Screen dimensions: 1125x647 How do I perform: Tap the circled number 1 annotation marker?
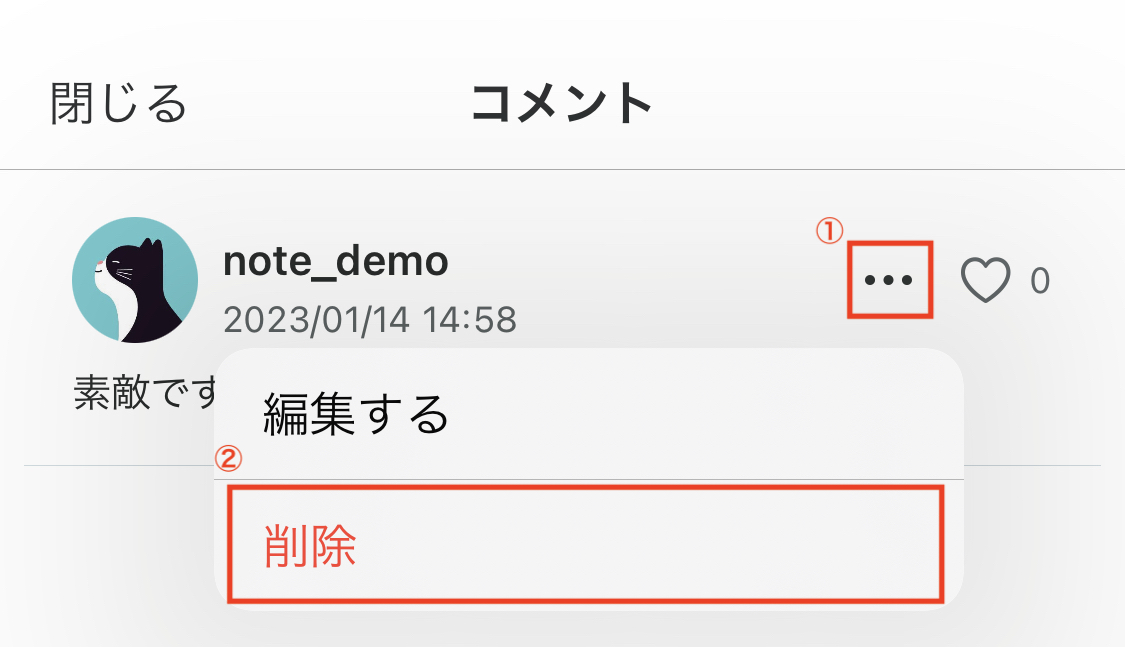(830, 232)
